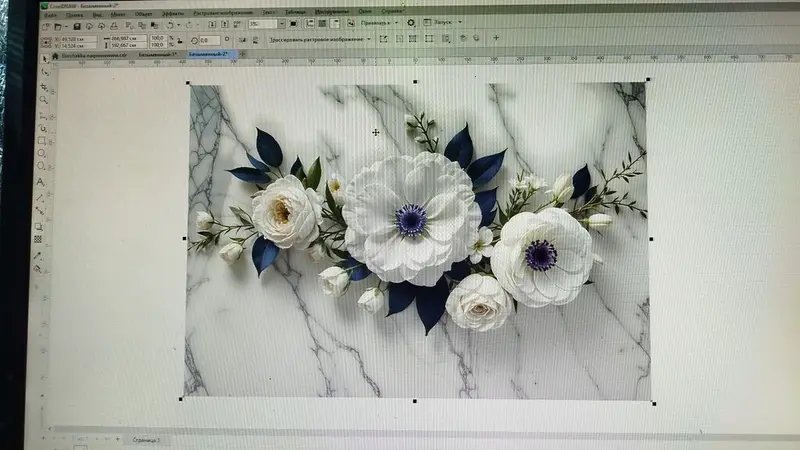Select the Color Eyedropper tool

click(x=37, y=256)
